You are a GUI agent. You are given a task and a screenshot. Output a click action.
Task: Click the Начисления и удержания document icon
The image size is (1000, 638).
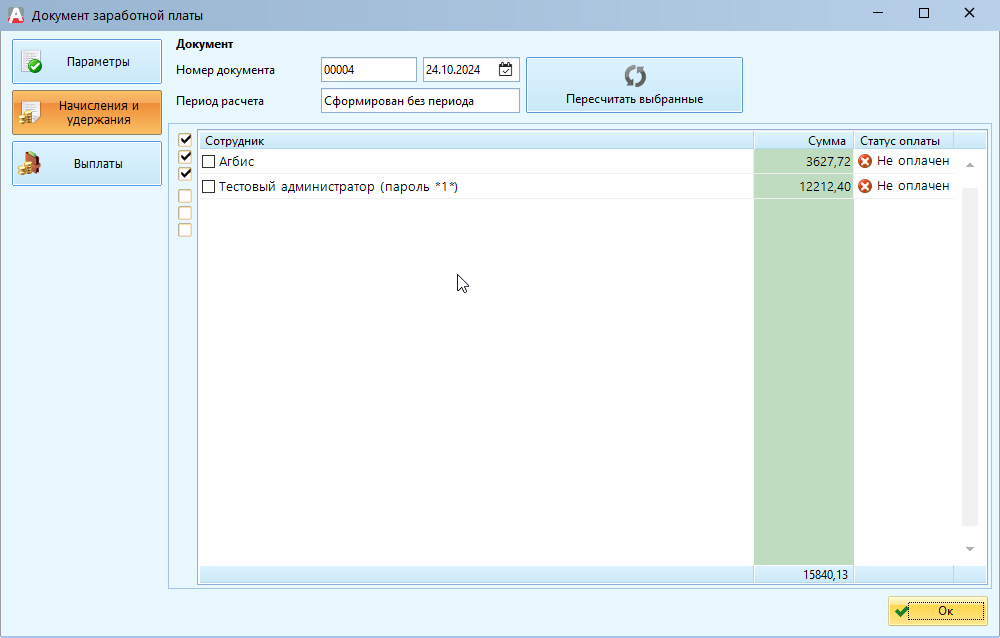coord(31,113)
